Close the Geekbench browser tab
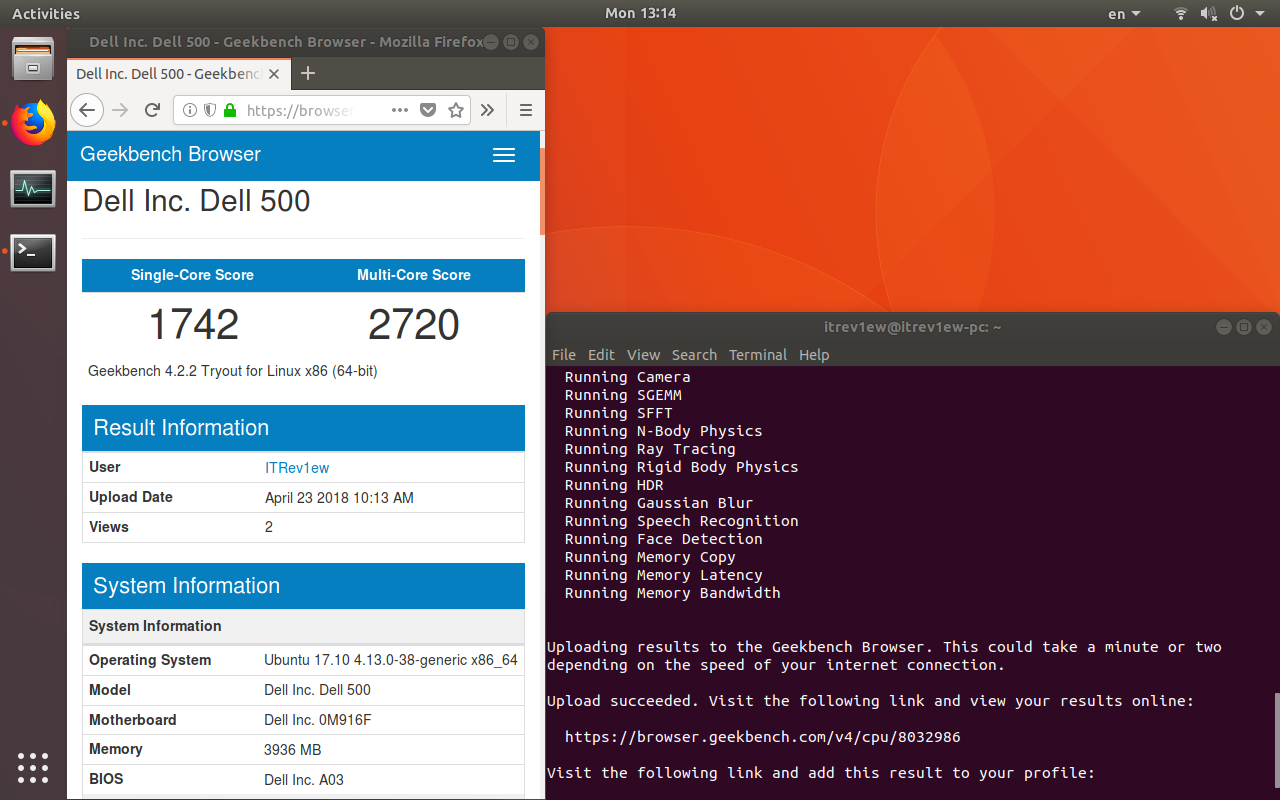1280x800 pixels. point(275,74)
